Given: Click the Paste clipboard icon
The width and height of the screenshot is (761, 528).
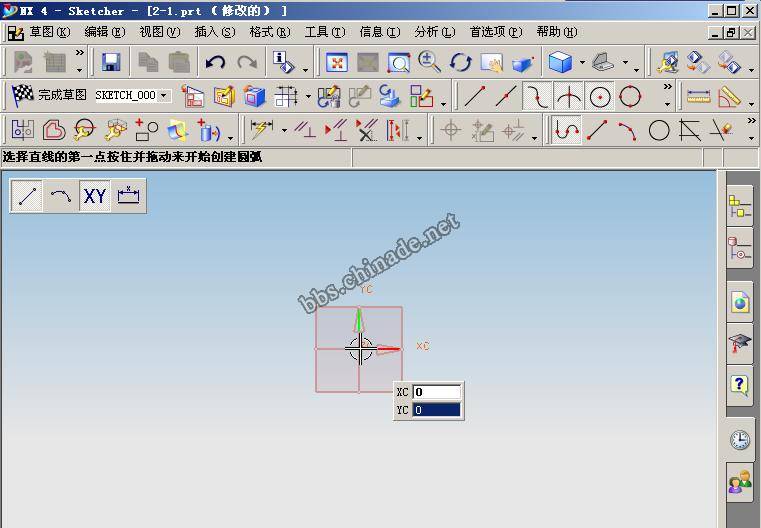Looking at the screenshot, I should [x=179, y=62].
